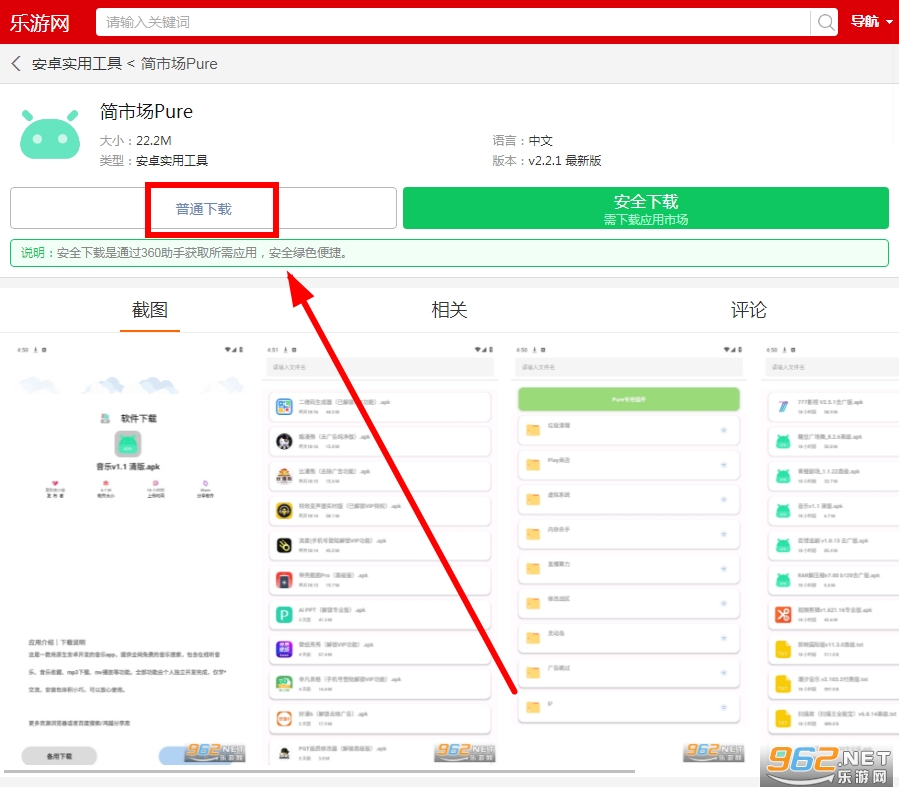This screenshot has width=899, height=793.
Task: Open the 导航 dropdown menu
Action: pos(871,22)
